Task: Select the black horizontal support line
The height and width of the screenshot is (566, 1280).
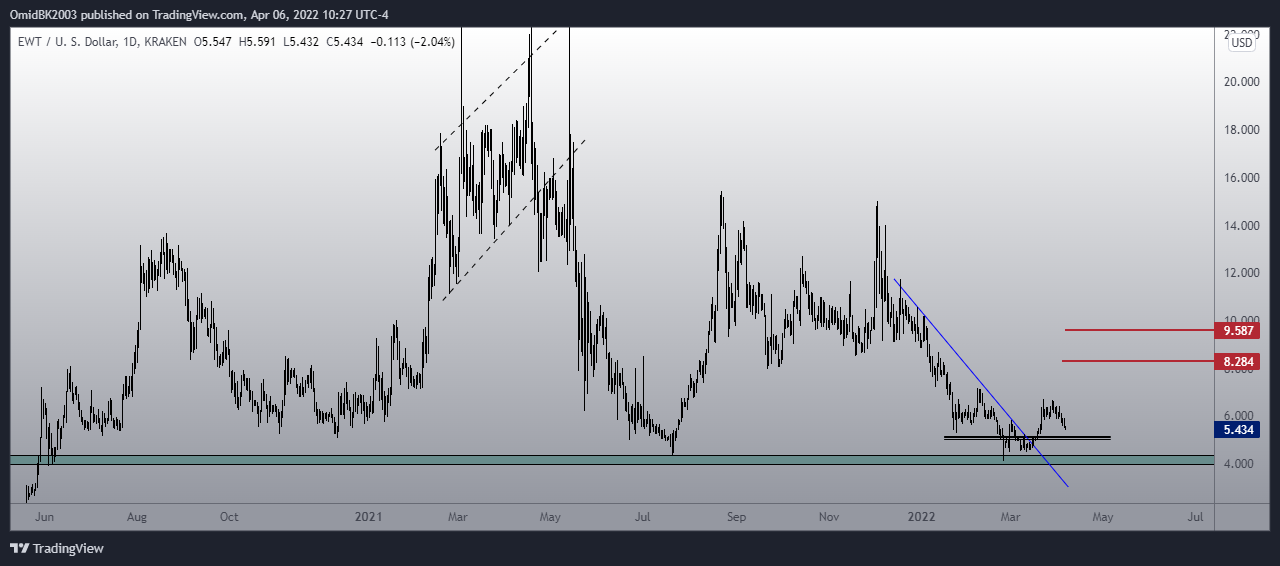Action: 1027,437
